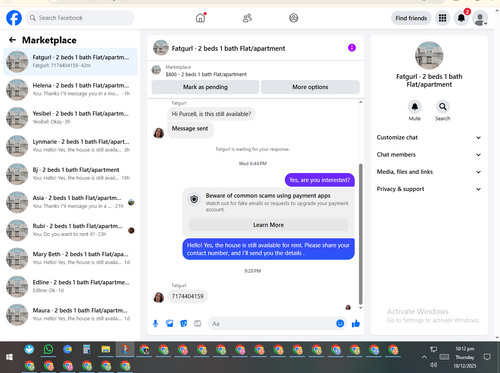
Task: Choose a GIF from composer
Action: 198,323
